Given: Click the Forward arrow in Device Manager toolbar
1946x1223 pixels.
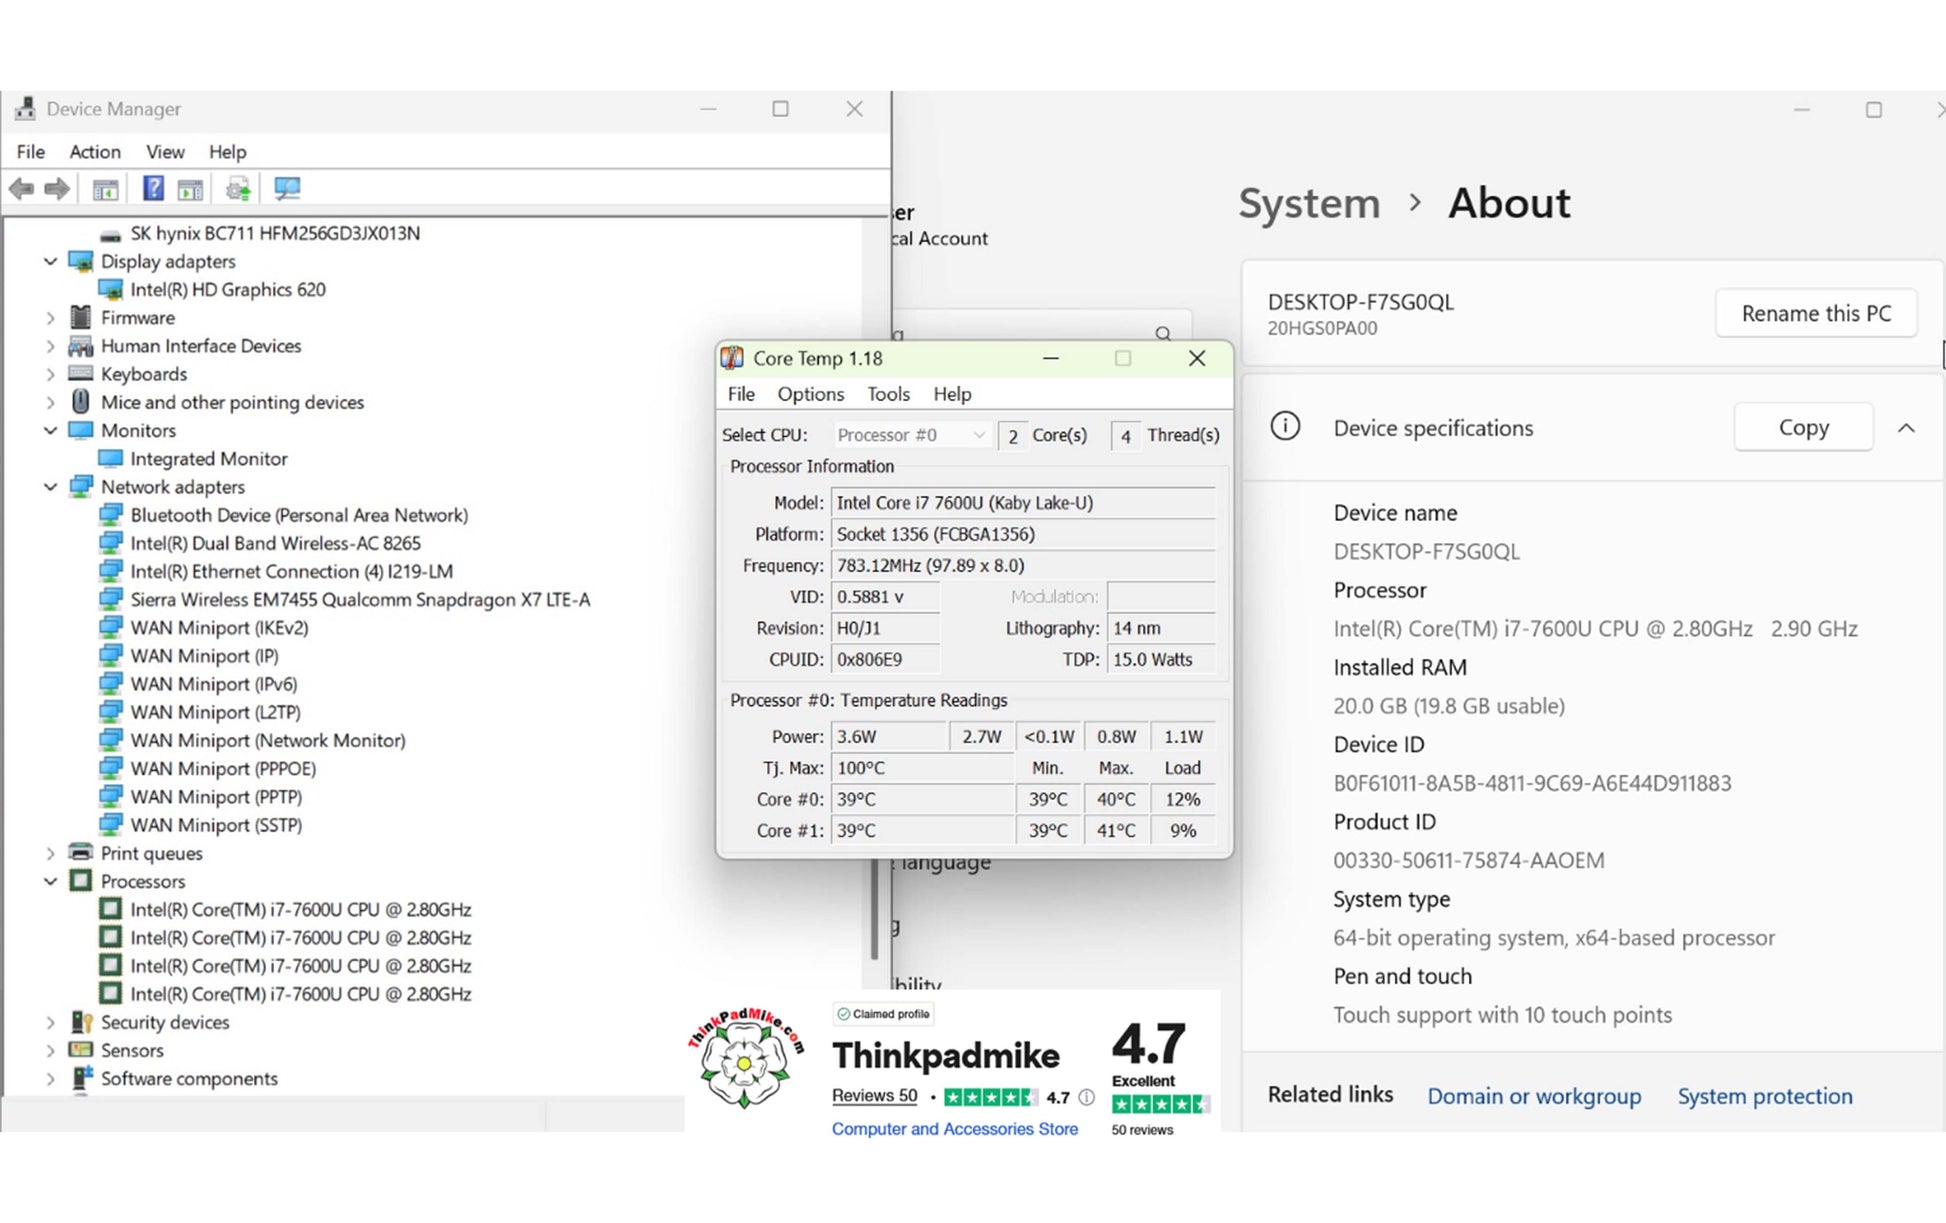Looking at the screenshot, I should pos(57,188).
